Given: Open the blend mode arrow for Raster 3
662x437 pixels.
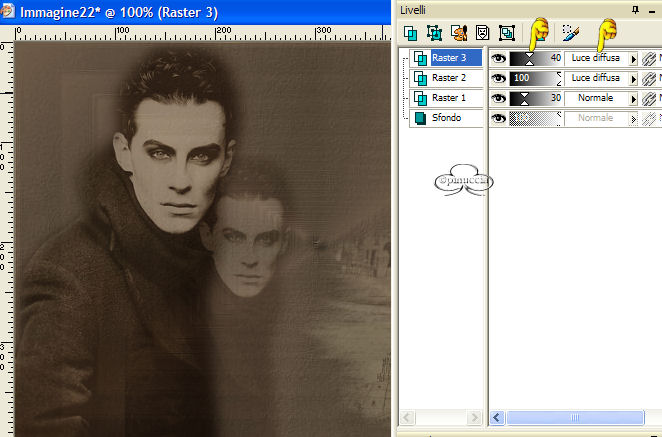Looking at the screenshot, I should [633, 59].
